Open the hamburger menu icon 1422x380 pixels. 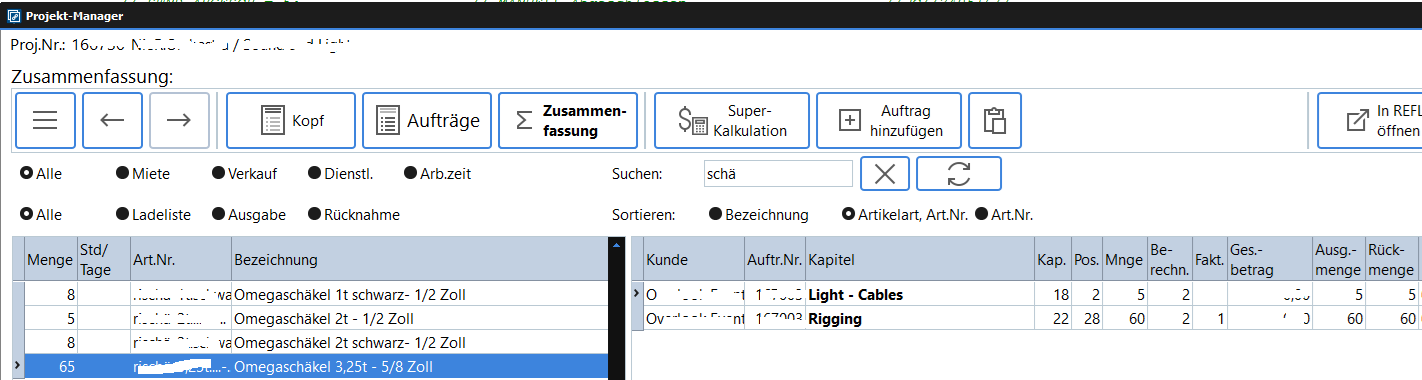(x=46, y=120)
